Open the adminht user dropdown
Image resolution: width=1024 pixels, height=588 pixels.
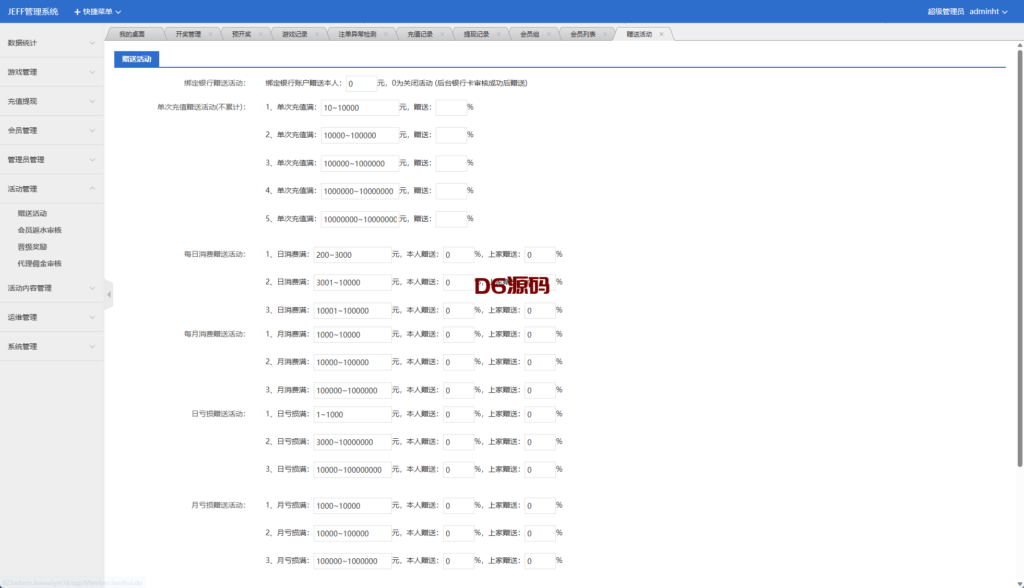pos(995,11)
